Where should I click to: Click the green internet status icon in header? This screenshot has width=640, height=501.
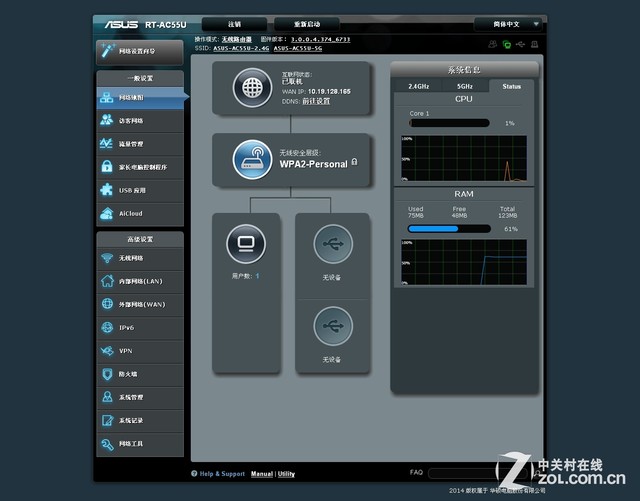tap(507, 44)
